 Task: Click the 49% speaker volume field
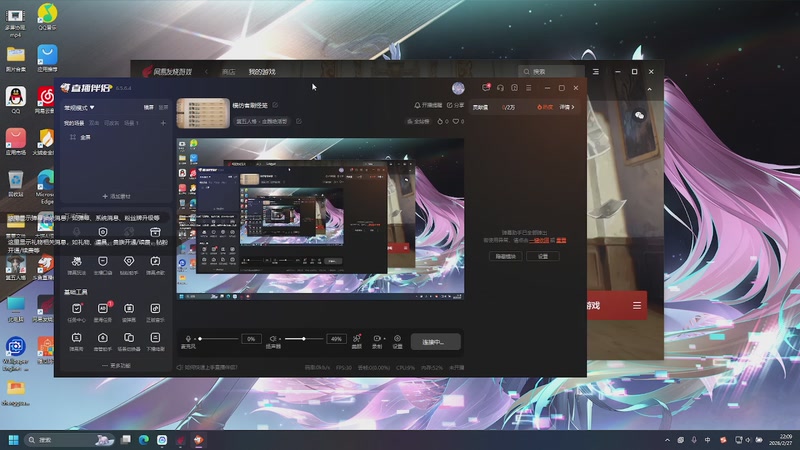(x=336, y=339)
